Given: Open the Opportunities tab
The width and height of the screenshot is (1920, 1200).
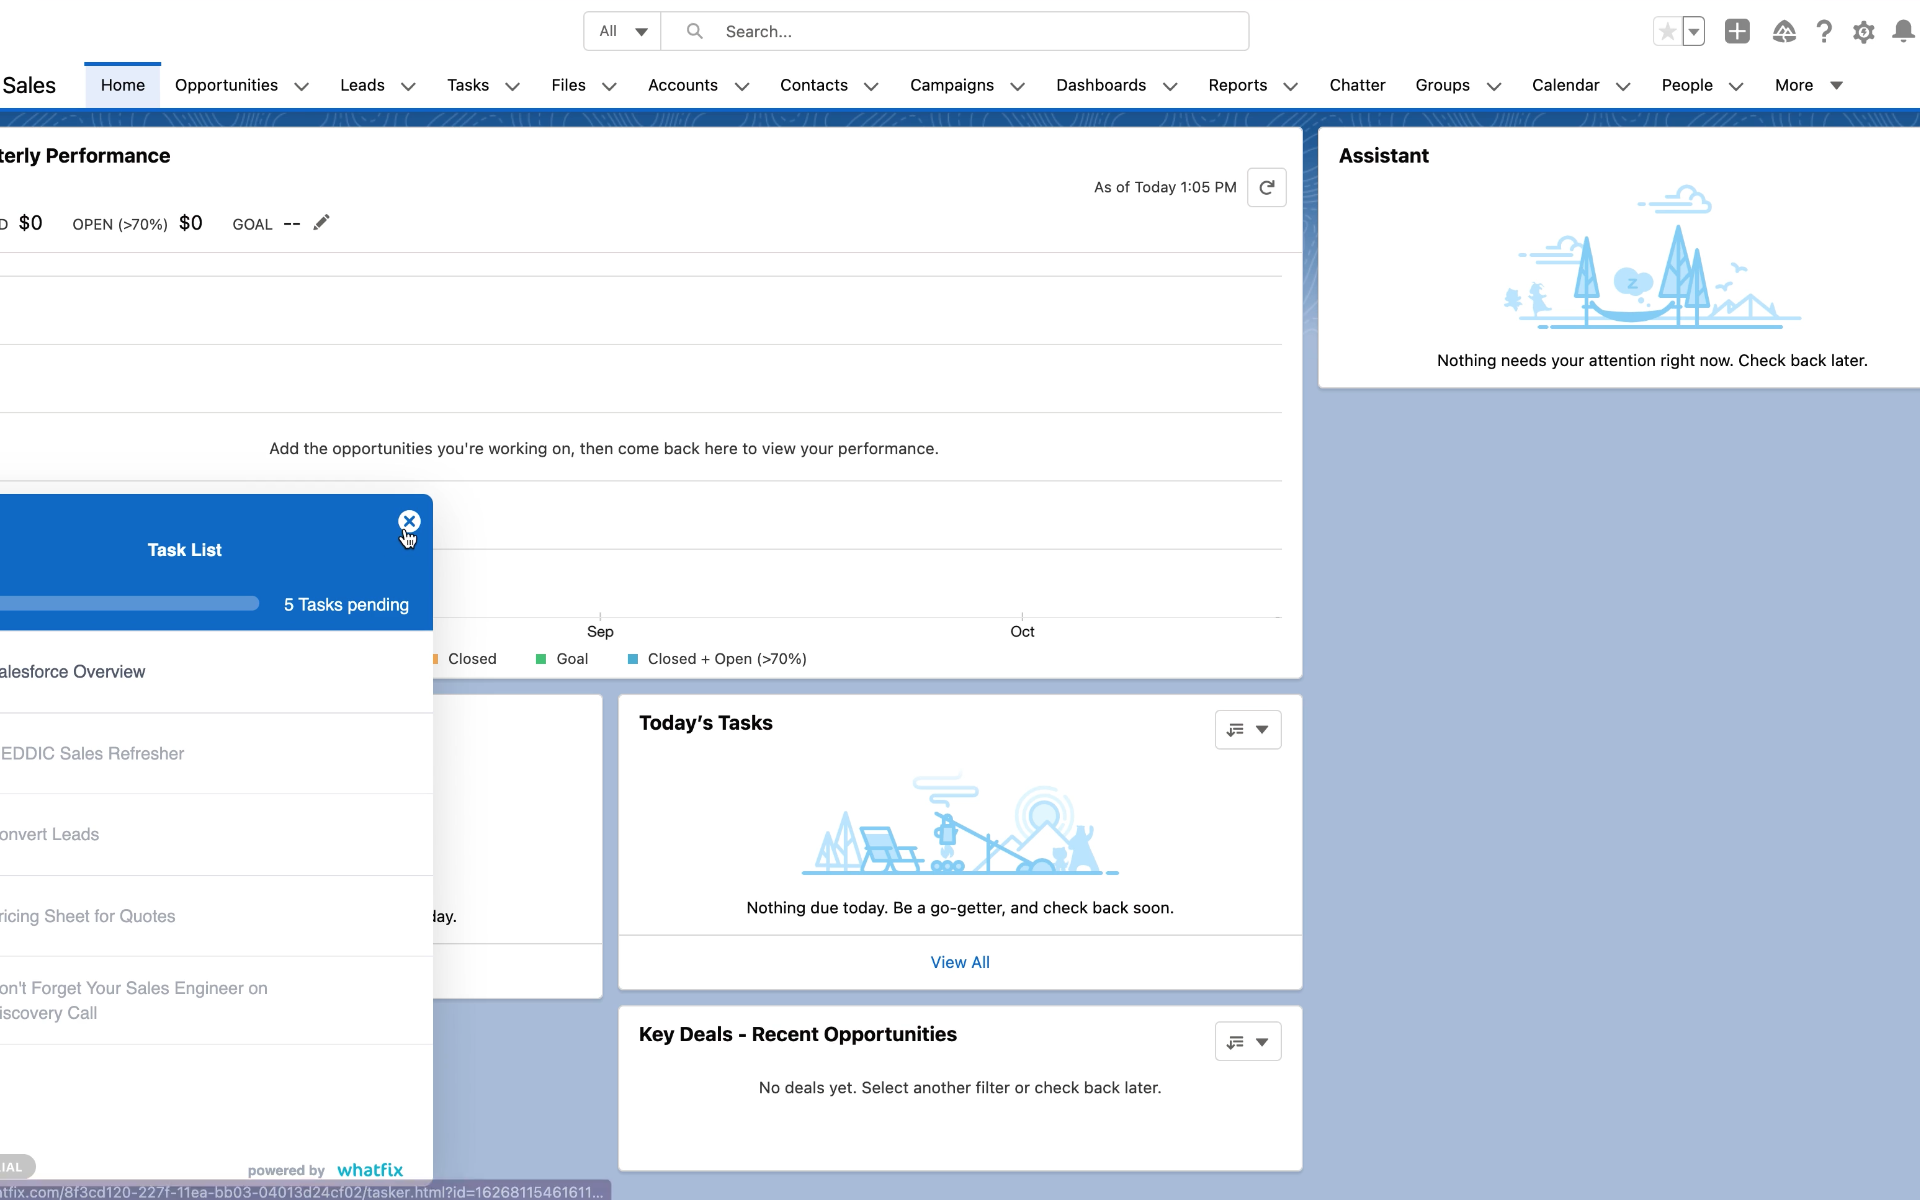Looking at the screenshot, I should (x=226, y=85).
